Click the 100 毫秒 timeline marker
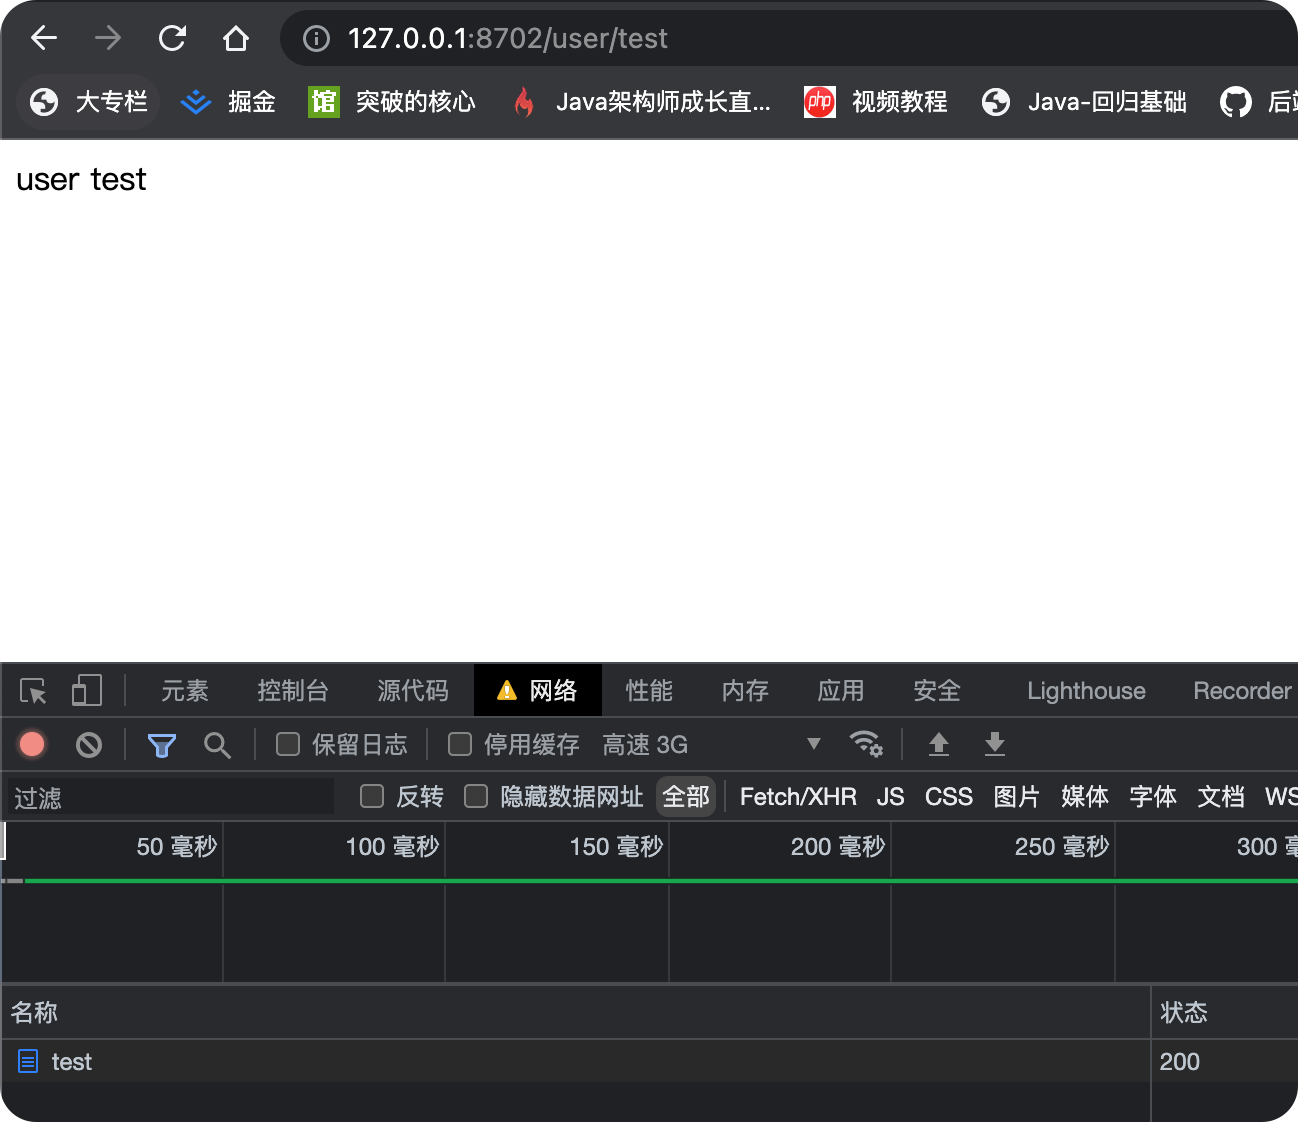1298x1122 pixels. [392, 847]
